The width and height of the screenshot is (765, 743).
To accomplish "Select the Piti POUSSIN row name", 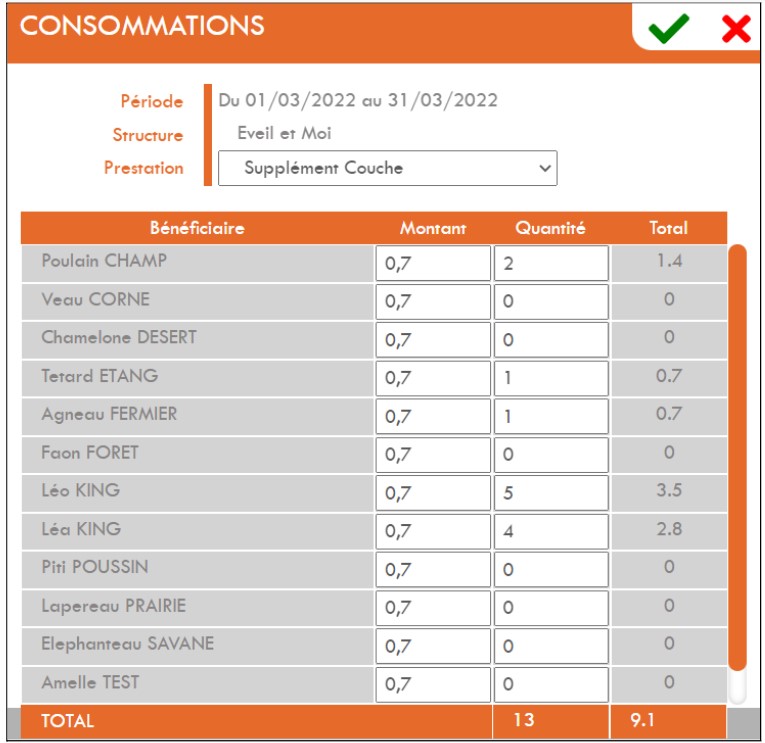I will 95,567.
